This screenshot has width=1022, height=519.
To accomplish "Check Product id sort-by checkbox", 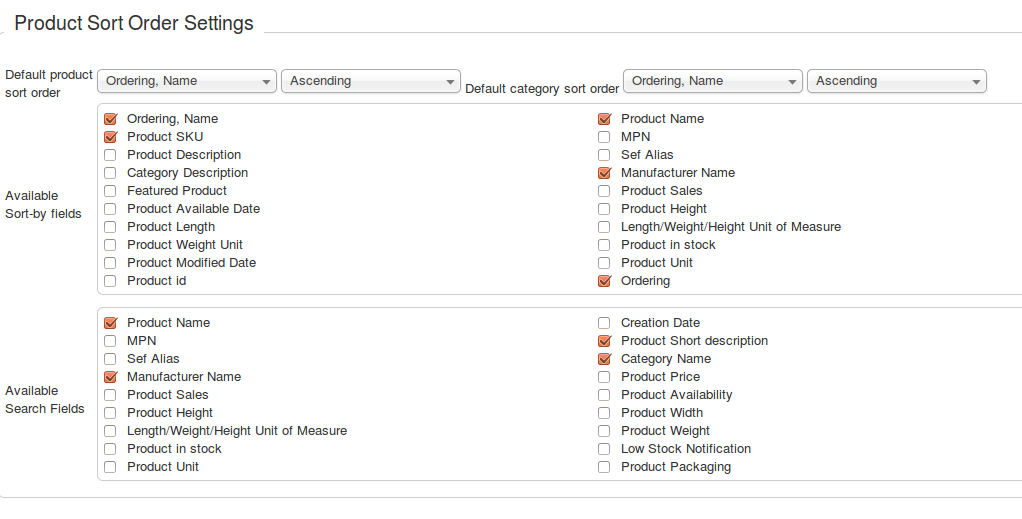I will 110,281.
